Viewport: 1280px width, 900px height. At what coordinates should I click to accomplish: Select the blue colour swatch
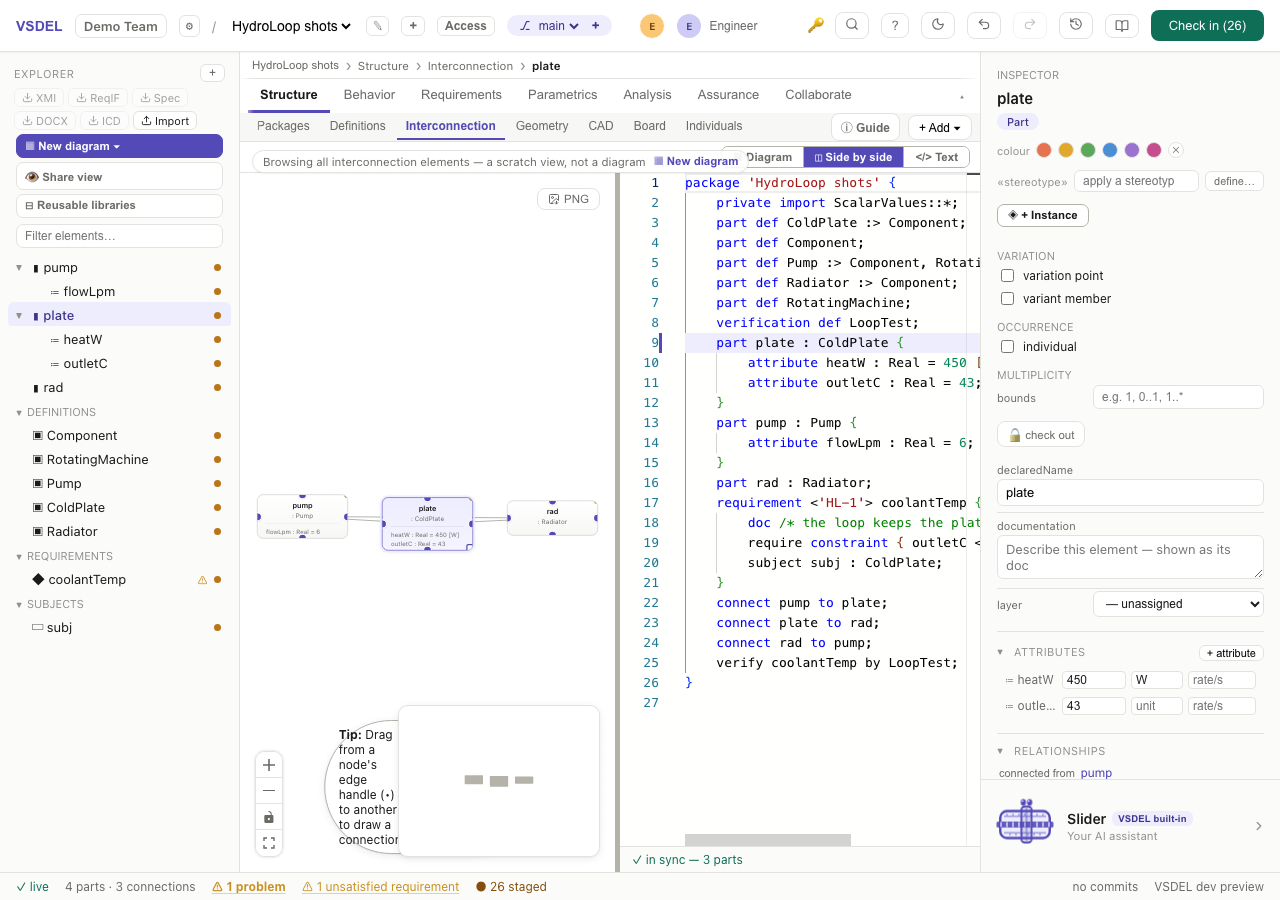click(1110, 150)
